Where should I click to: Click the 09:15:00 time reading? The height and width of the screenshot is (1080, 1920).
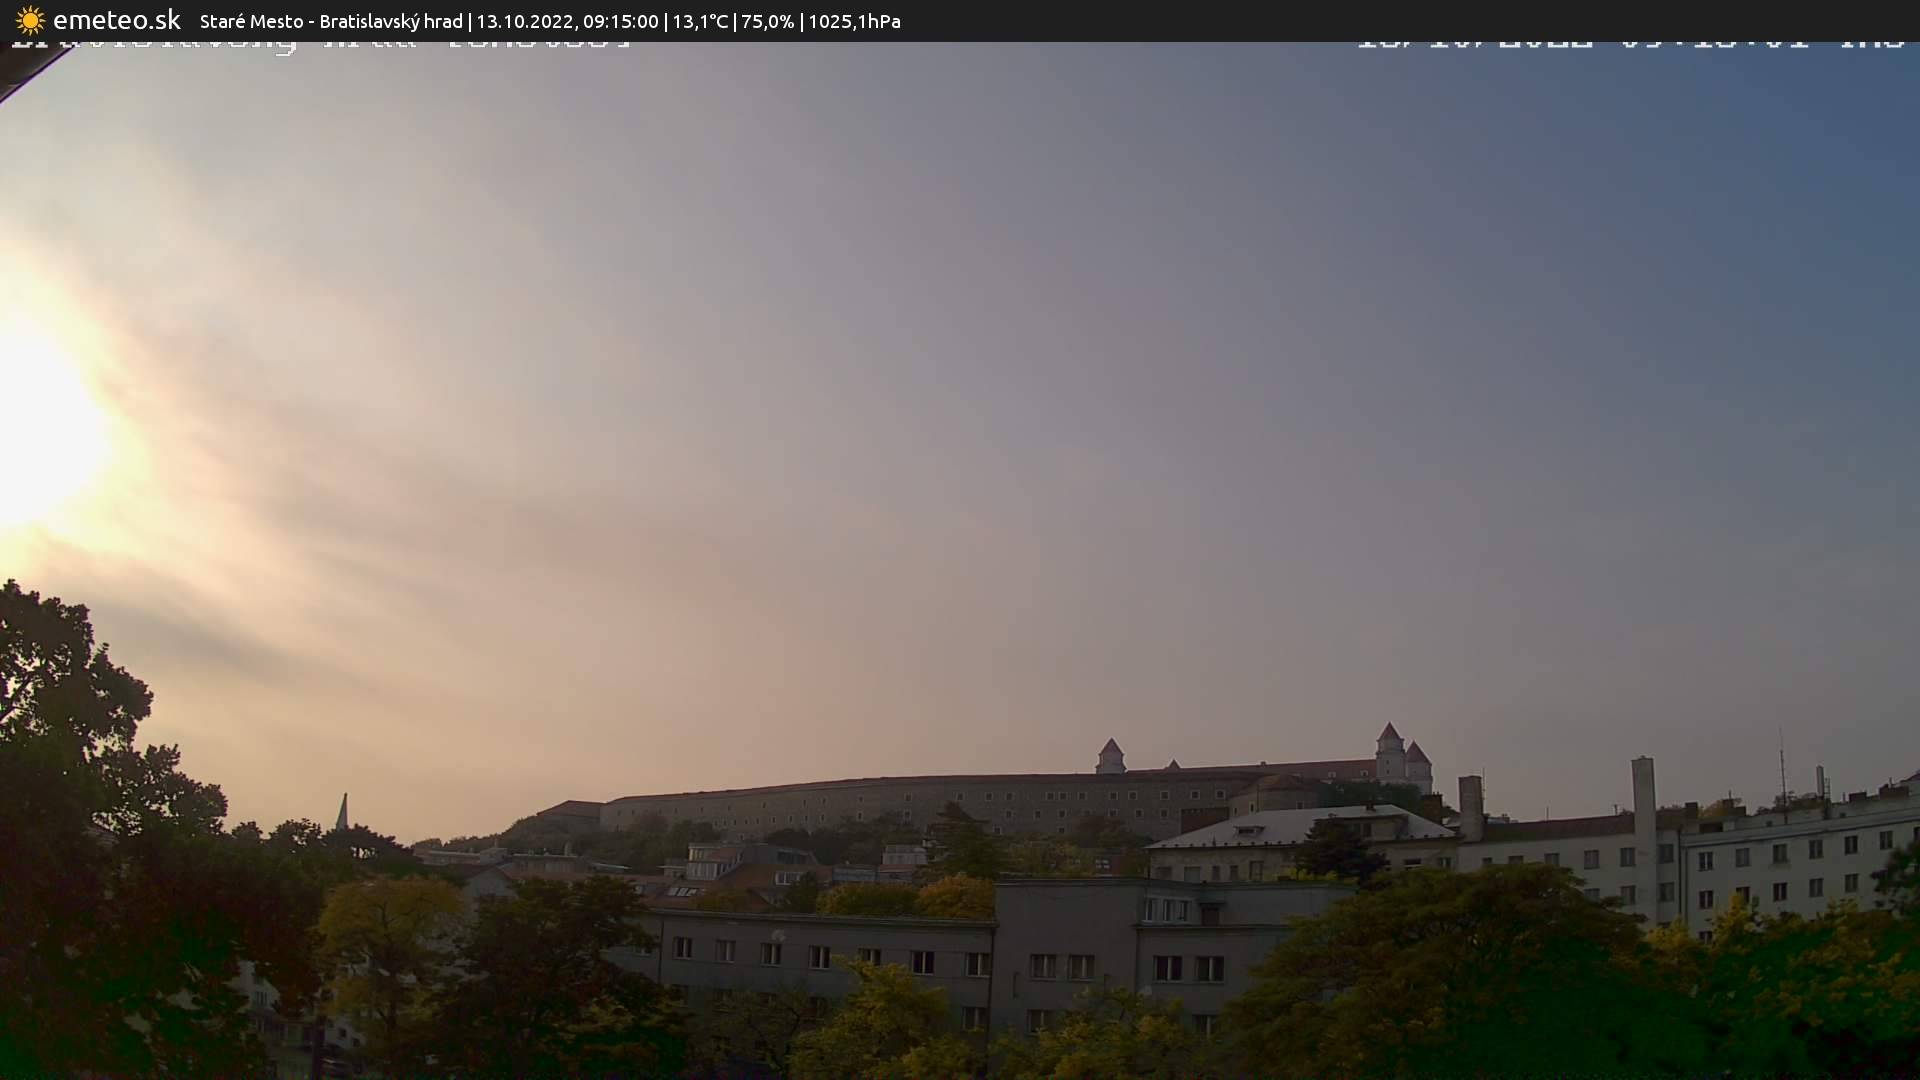point(620,21)
